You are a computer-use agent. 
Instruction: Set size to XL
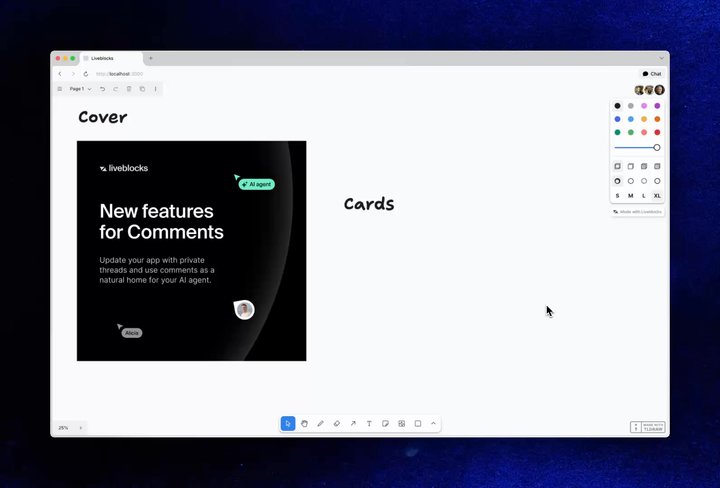point(658,196)
